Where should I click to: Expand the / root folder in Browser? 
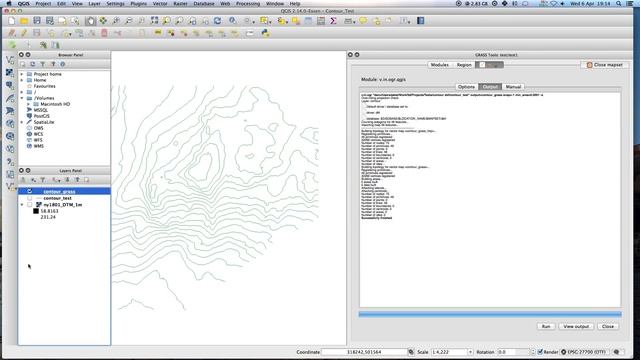(22, 92)
